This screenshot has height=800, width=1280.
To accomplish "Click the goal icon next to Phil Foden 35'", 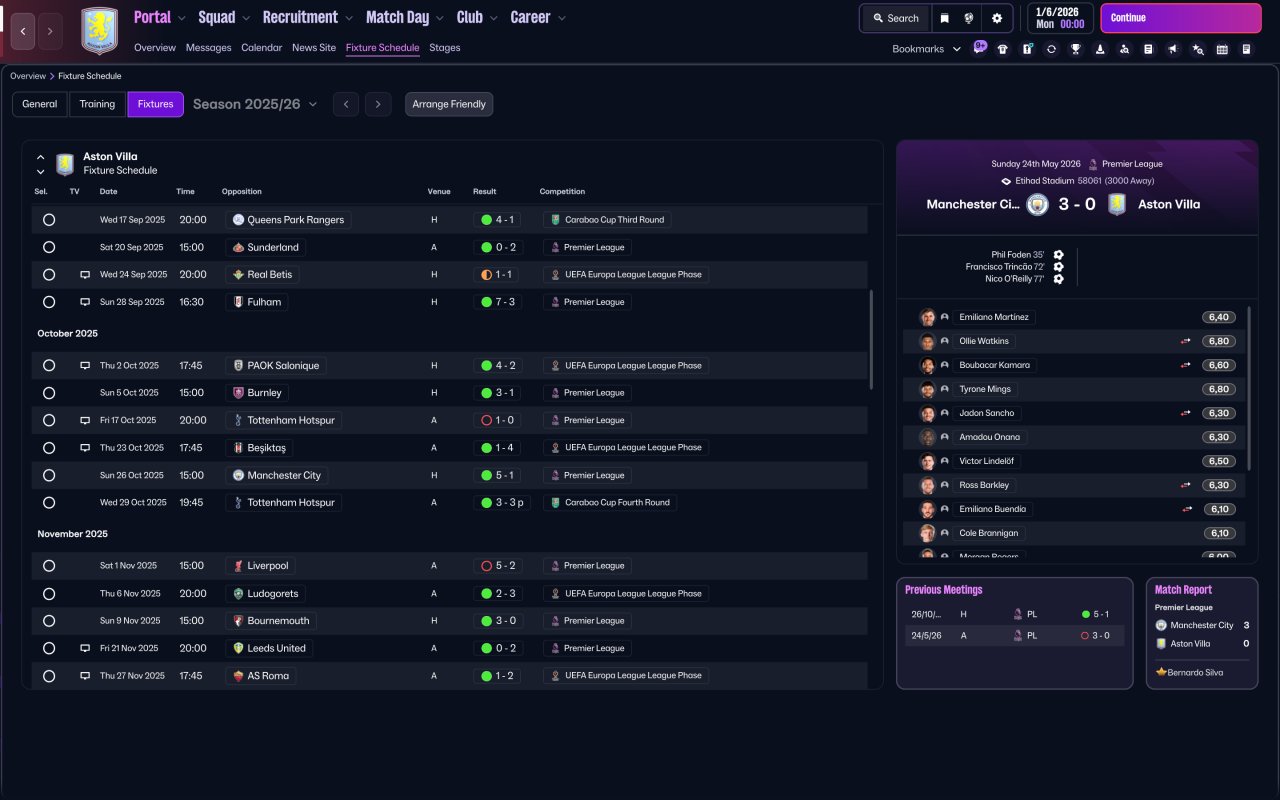I will [1058, 255].
